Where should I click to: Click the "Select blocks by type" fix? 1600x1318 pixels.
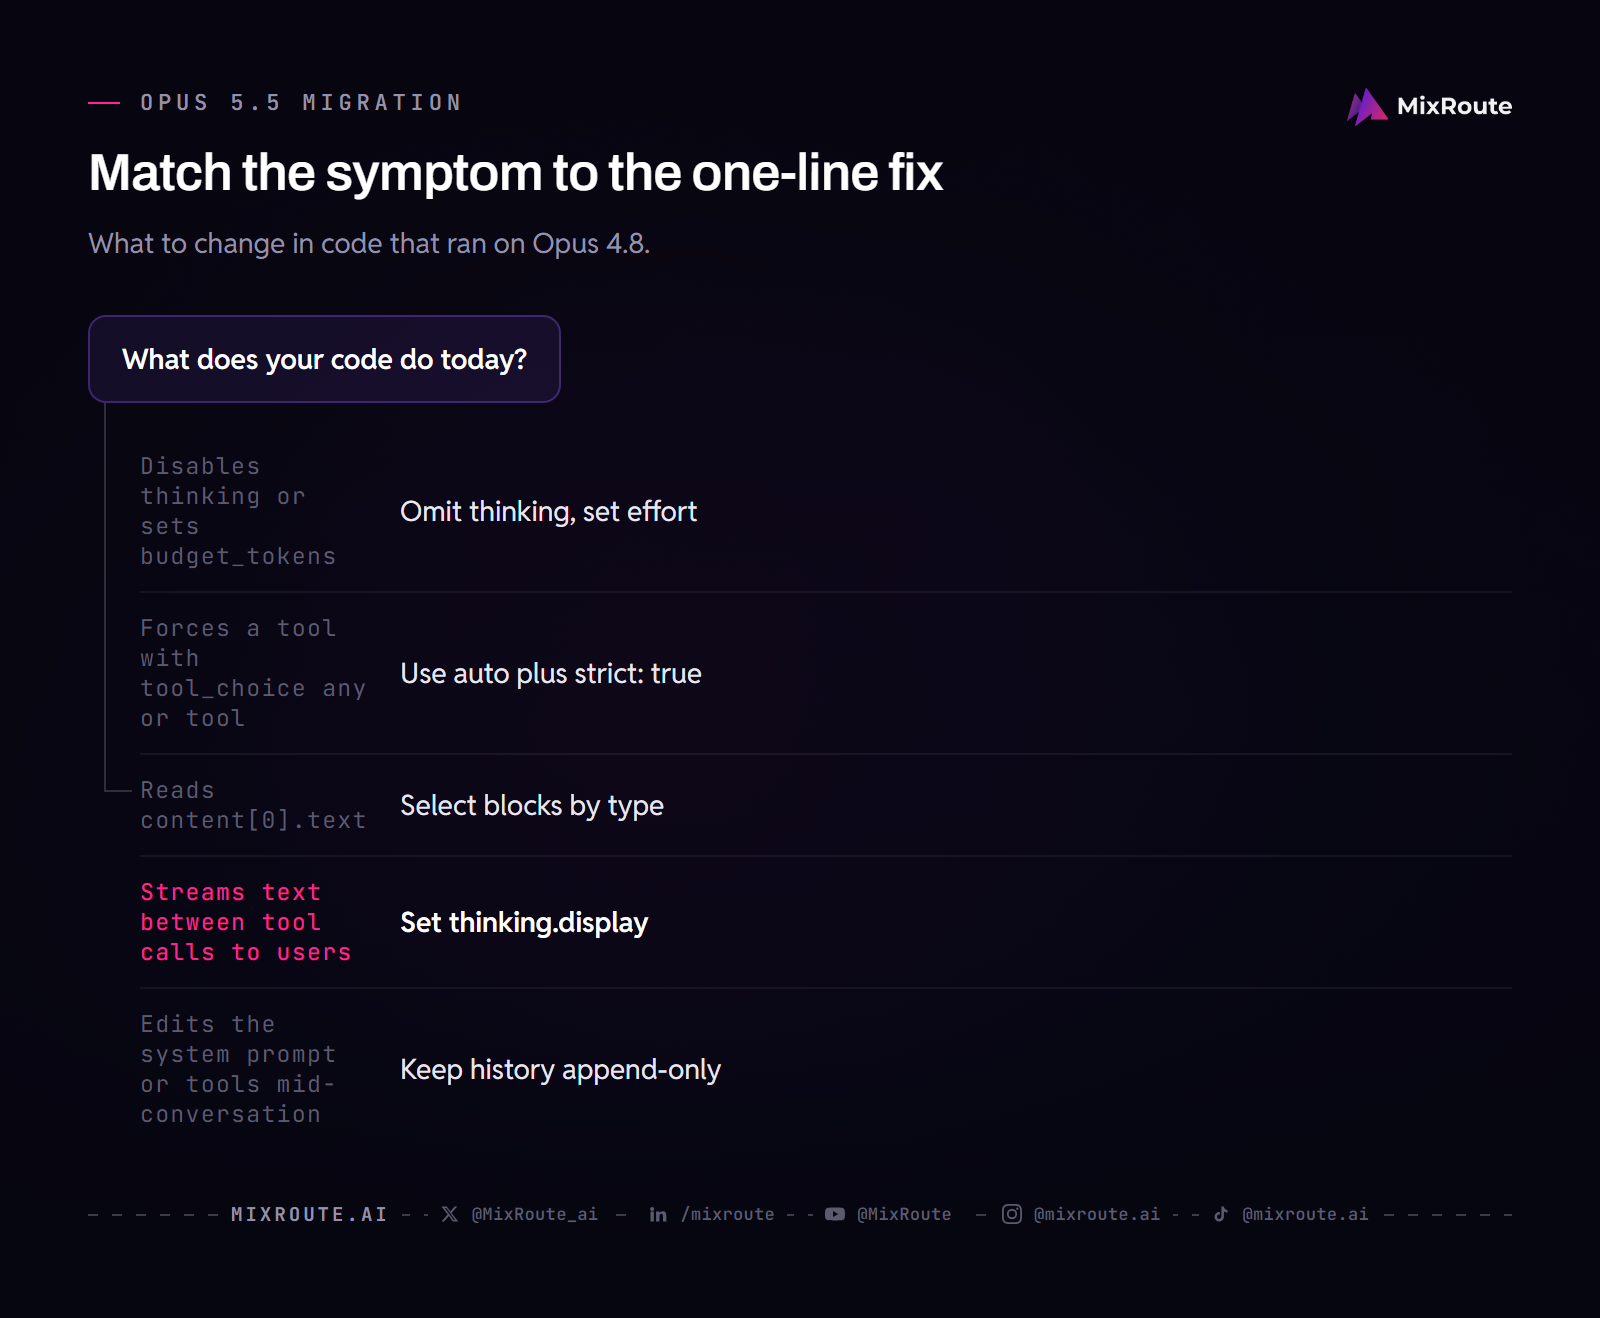pos(532,805)
